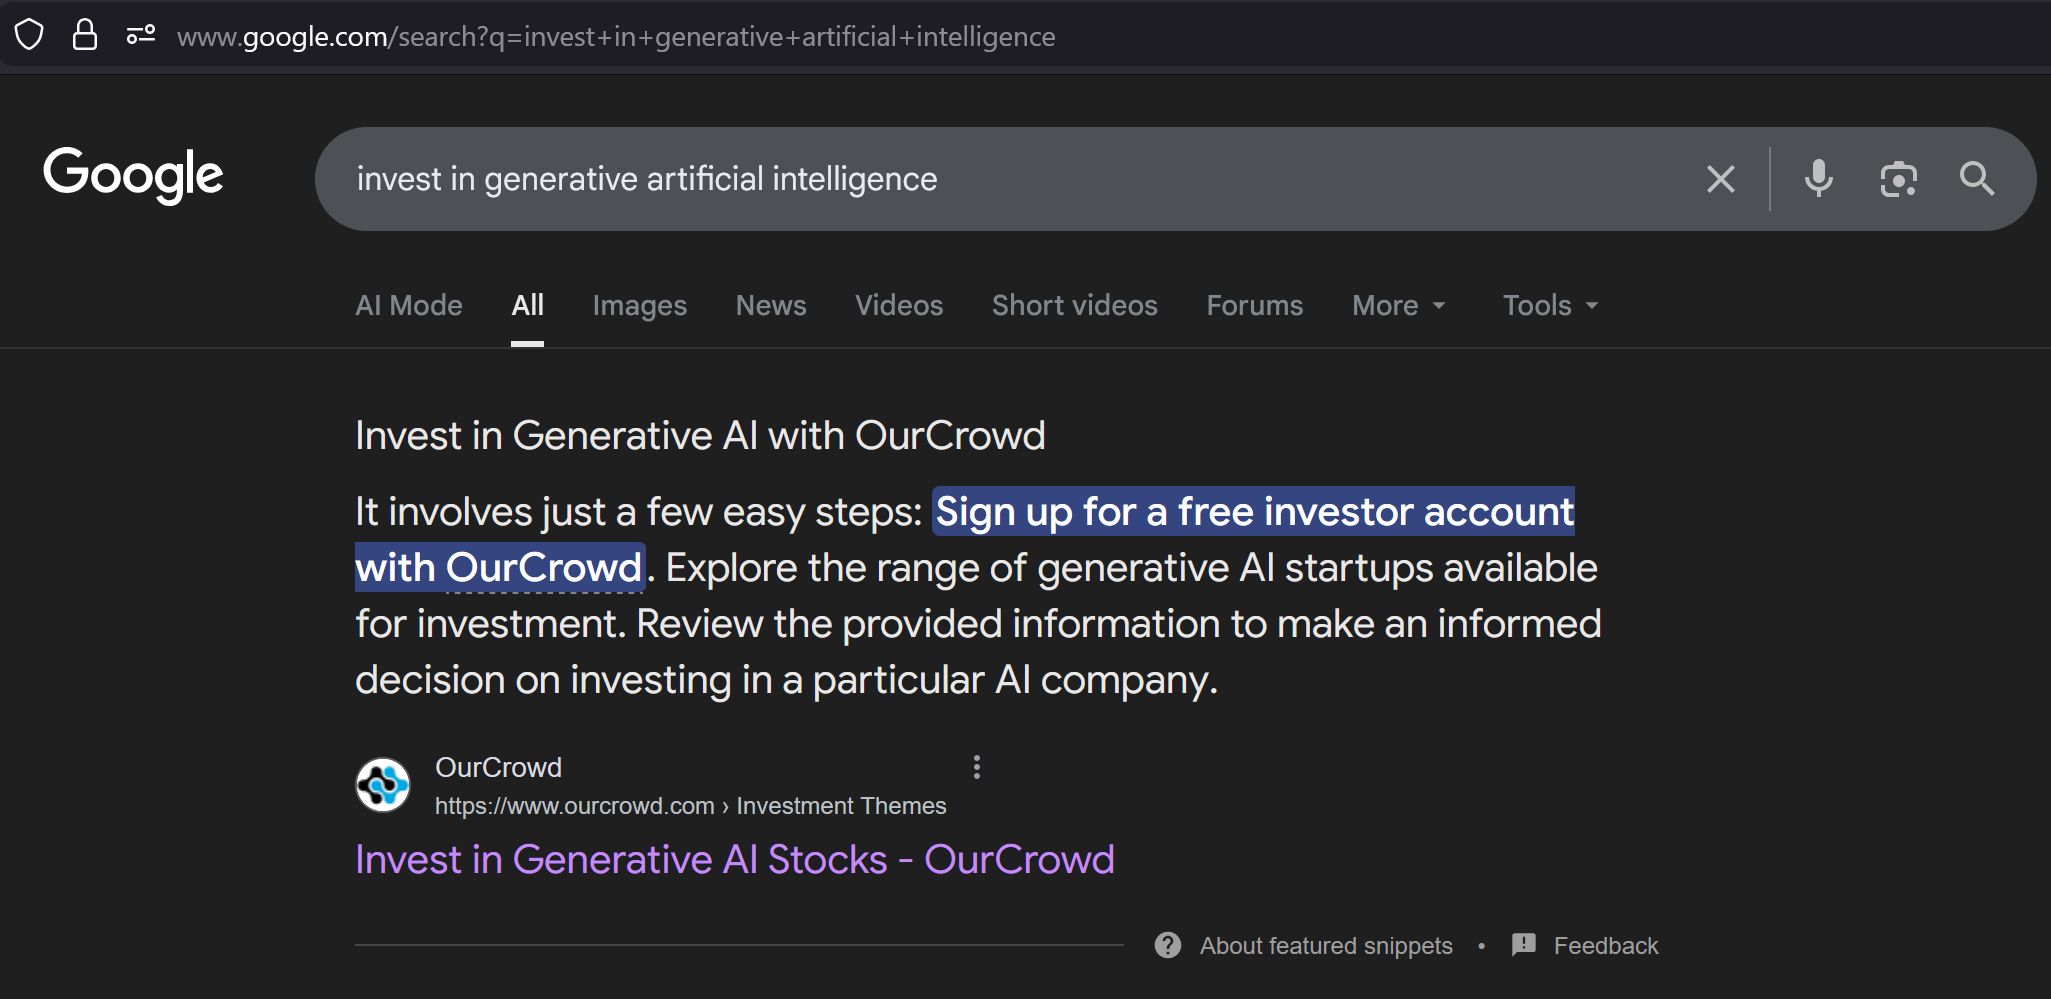Viewport: 2051px width, 999px height.
Task: Open the Invest in Generative AI Stocks link
Action: pos(734,858)
